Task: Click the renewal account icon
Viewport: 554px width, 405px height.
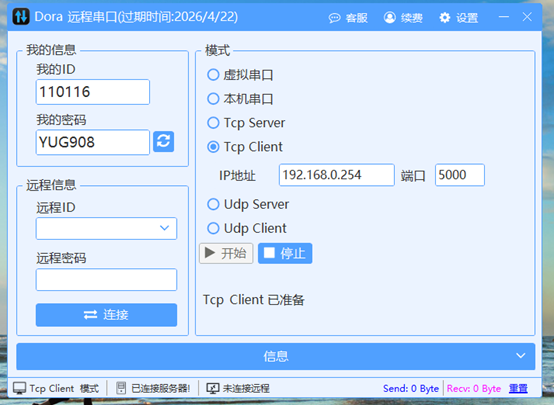Action: [x=389, y=17]
